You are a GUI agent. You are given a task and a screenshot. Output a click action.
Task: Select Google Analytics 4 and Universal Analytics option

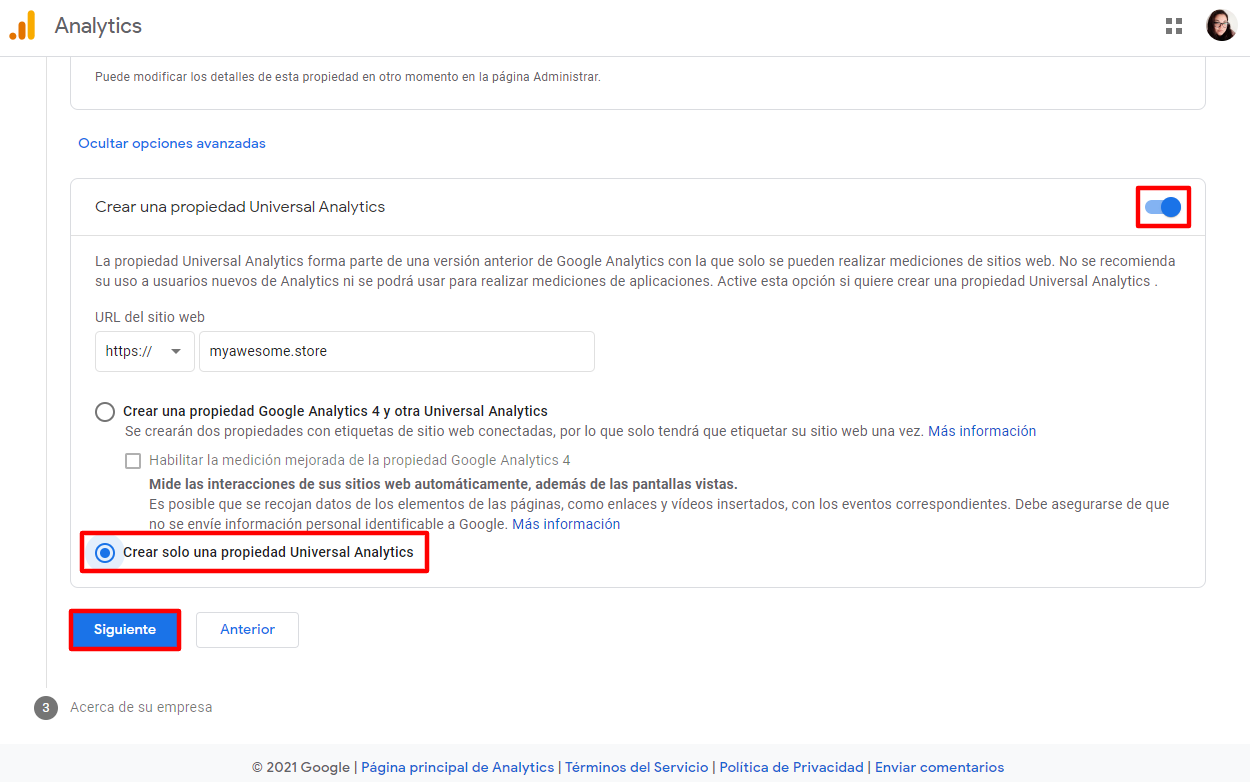[x=105, y=411]
